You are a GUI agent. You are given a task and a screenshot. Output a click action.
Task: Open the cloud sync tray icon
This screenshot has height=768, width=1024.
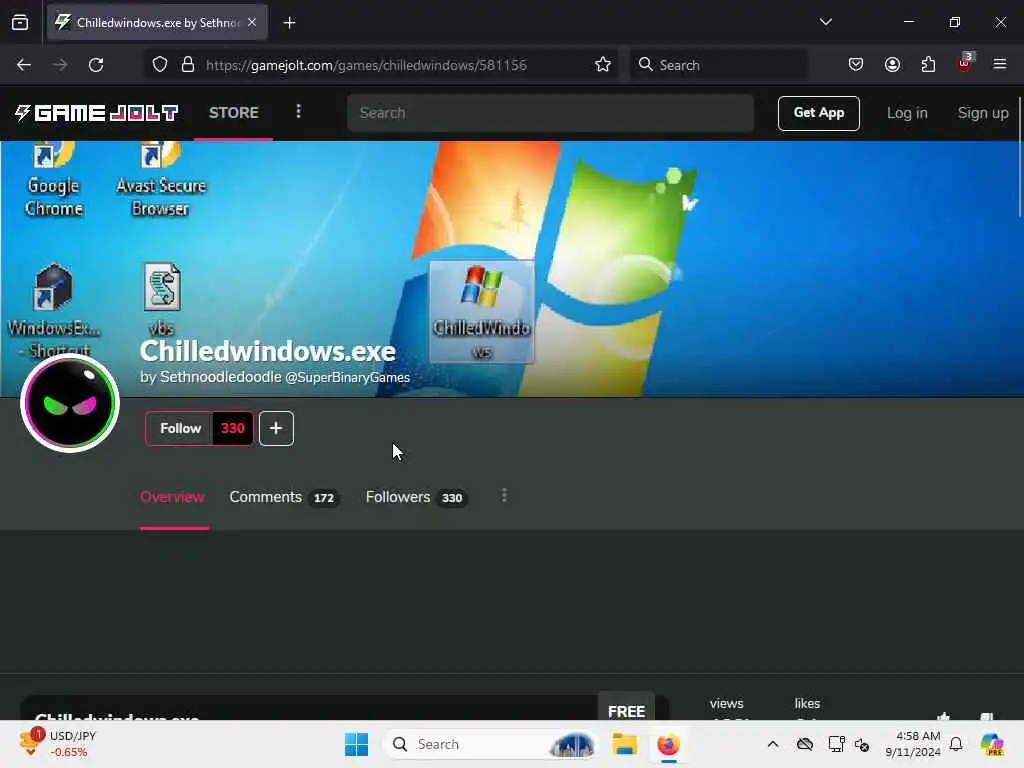pos(805,744)
